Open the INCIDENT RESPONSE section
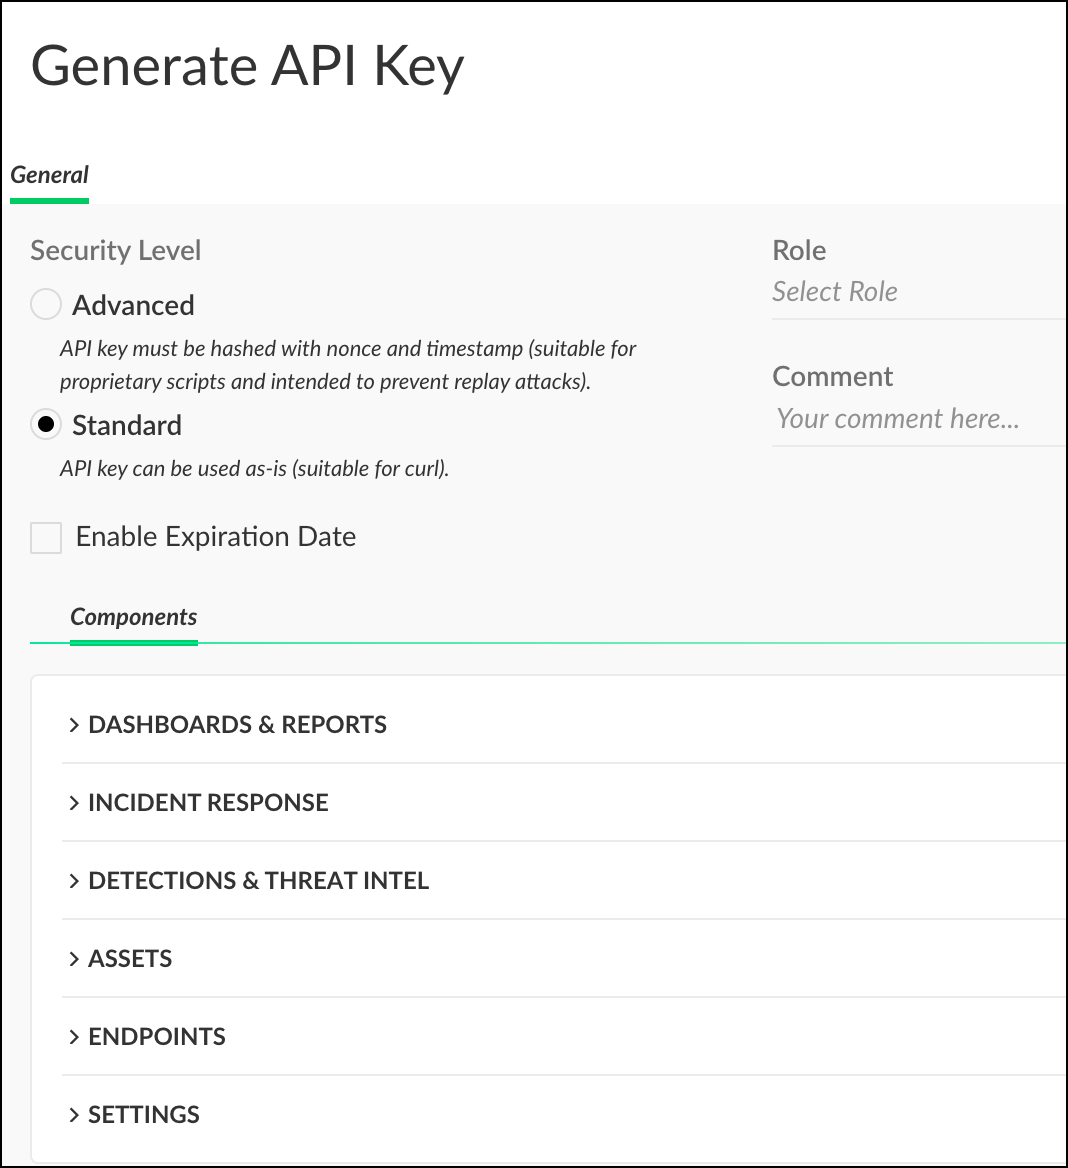Image resolution: width=1068 pixels, height=1168 pixels. click(208, 802)
